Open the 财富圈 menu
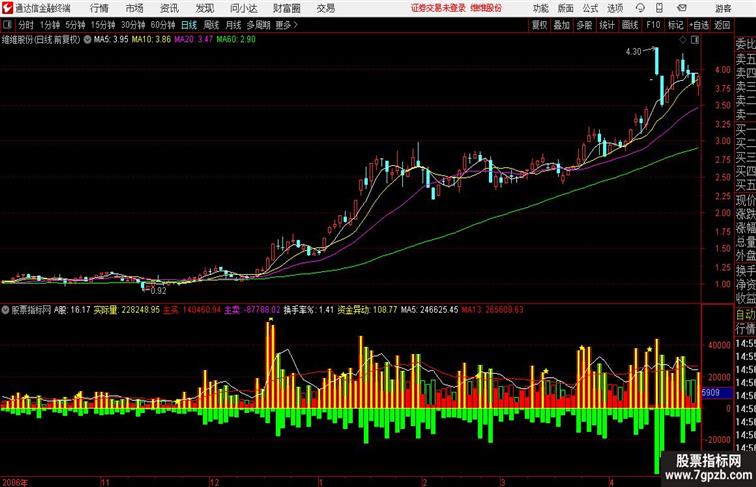756x487 pixels. pyautogui.click(x=286, y=8)
